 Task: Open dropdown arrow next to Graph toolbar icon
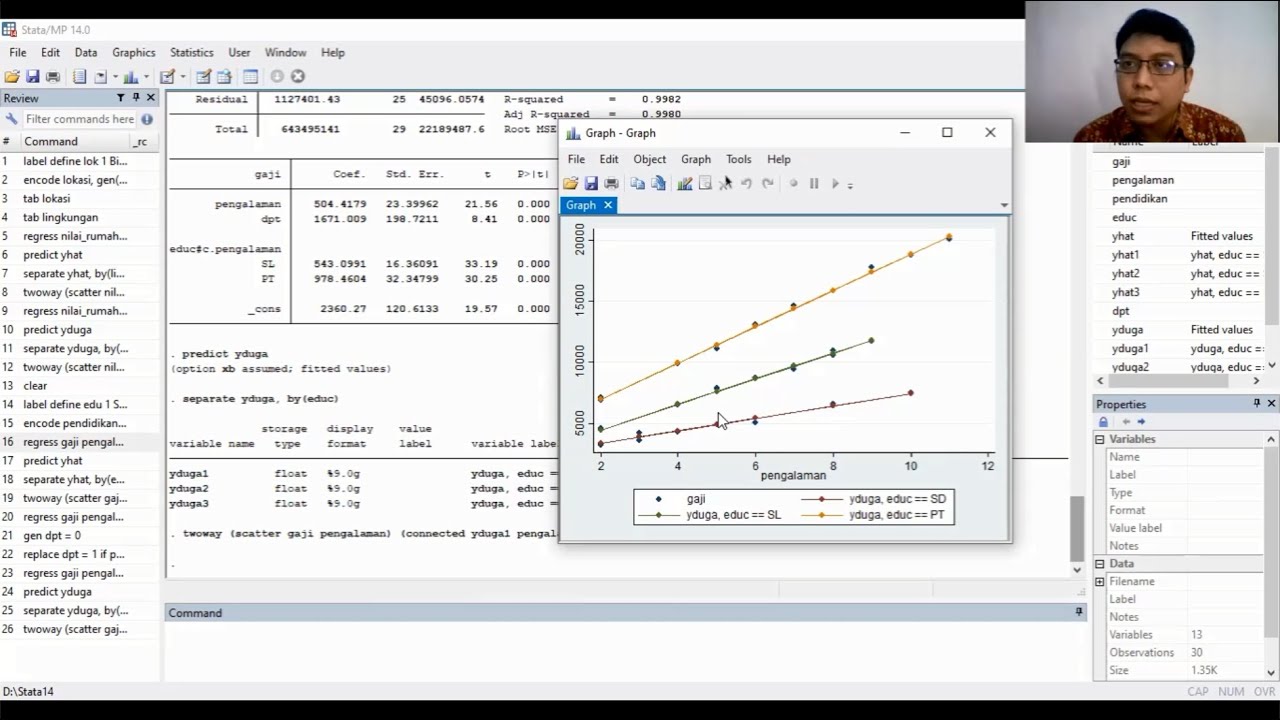pos(145,77)
